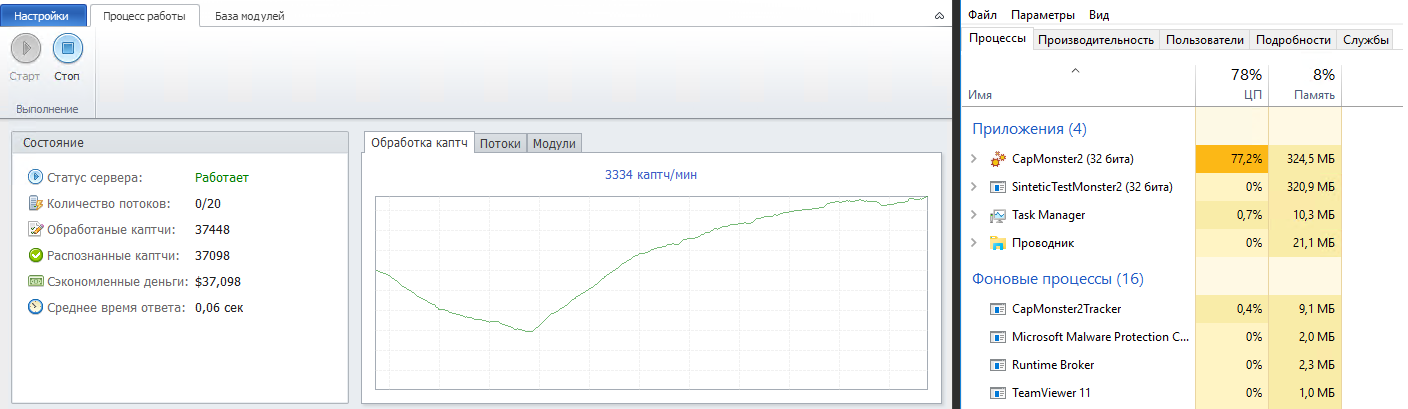Toggle sort order arrow above Имя column
The width and height of the screenshot is (1408, 409).
click(x=1076, y=70)
